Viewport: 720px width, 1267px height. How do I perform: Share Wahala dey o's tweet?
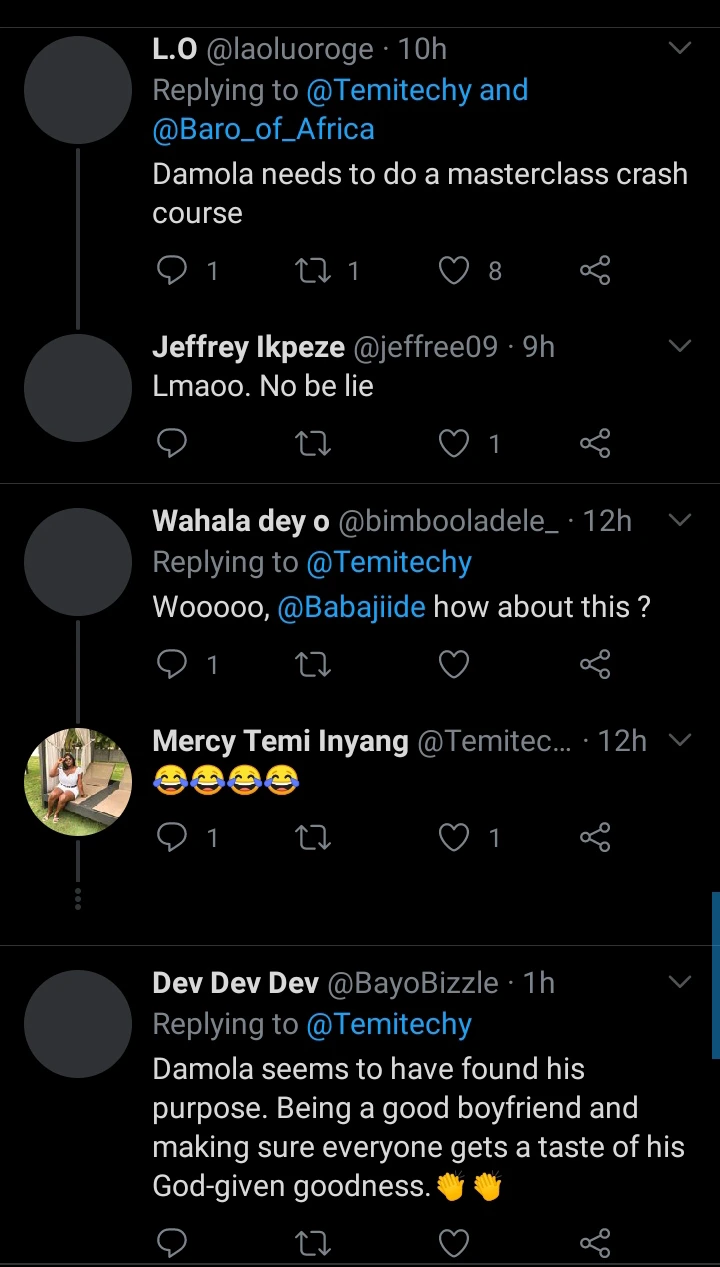[595, 664]
